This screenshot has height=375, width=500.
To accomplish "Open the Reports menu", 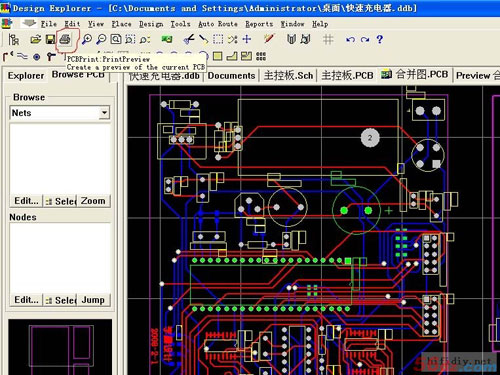I will coord(259,24).
